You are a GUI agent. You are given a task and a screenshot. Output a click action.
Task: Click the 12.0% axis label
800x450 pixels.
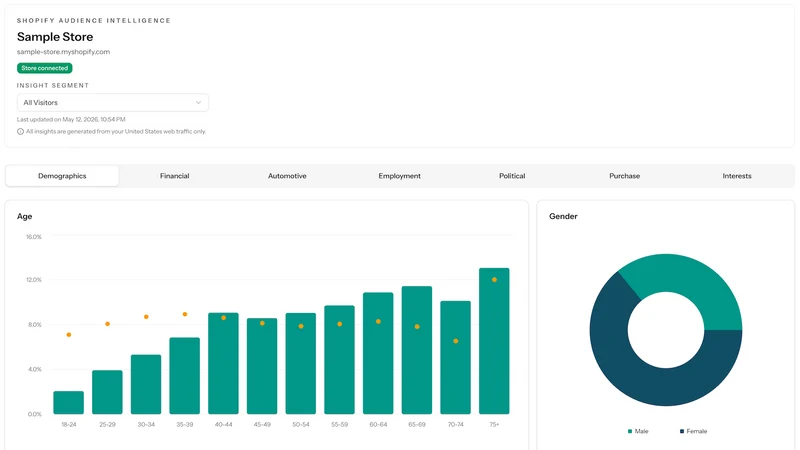pos(34,280)
